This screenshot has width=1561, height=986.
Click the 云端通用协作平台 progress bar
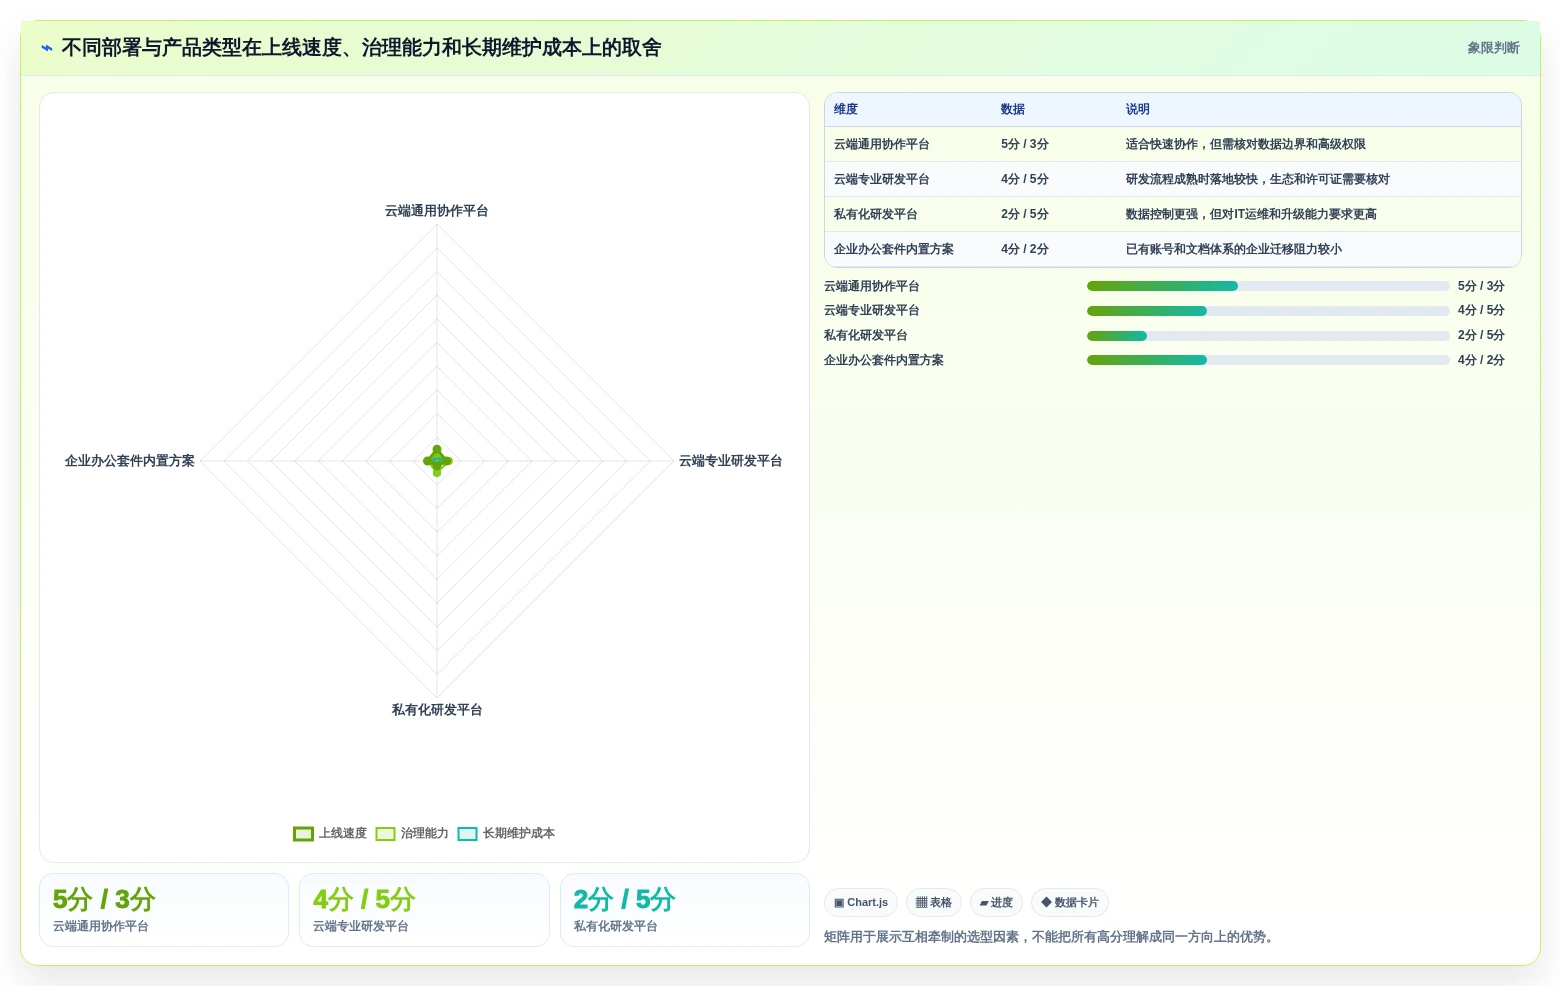pos(1268,286)
